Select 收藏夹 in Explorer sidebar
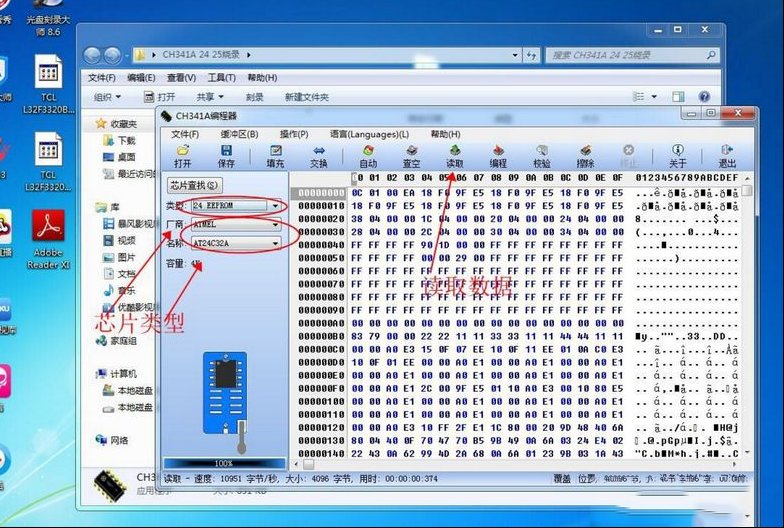This screenshot has height=528, width=784. [117, 124]
